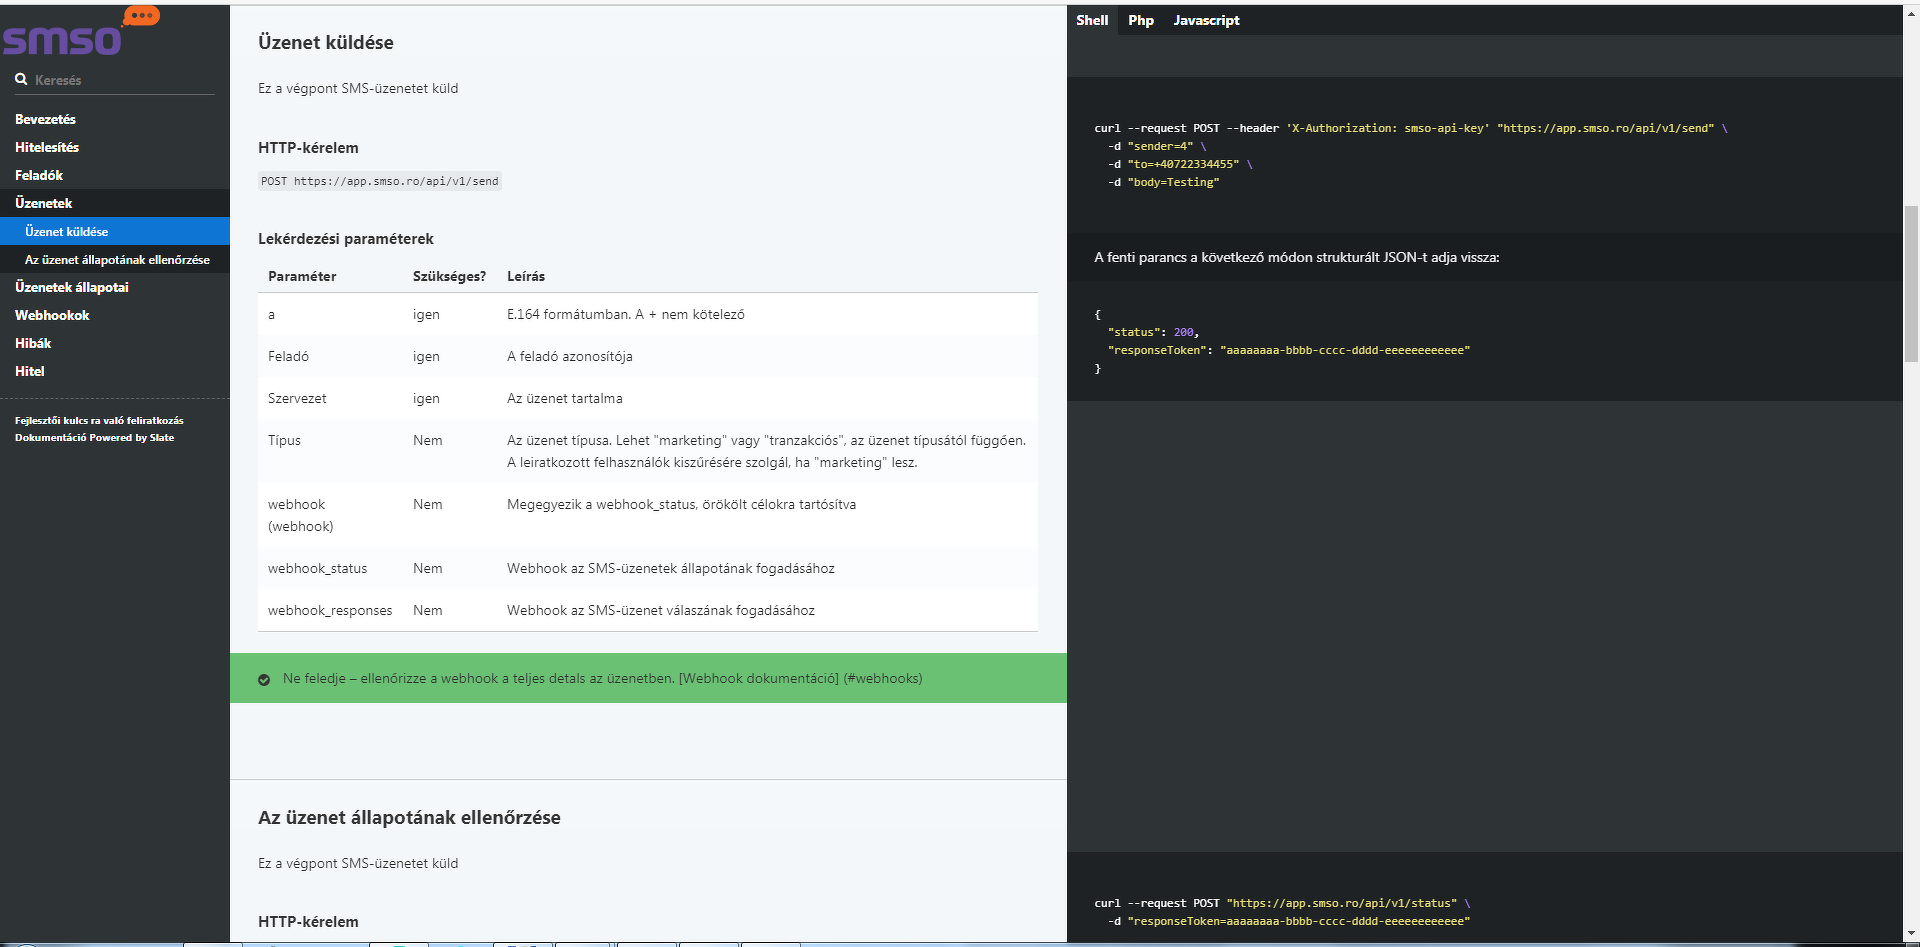Click the status 200 JSON line
The height and width of the screenshot is (947, 1920).
point(1153,332)
